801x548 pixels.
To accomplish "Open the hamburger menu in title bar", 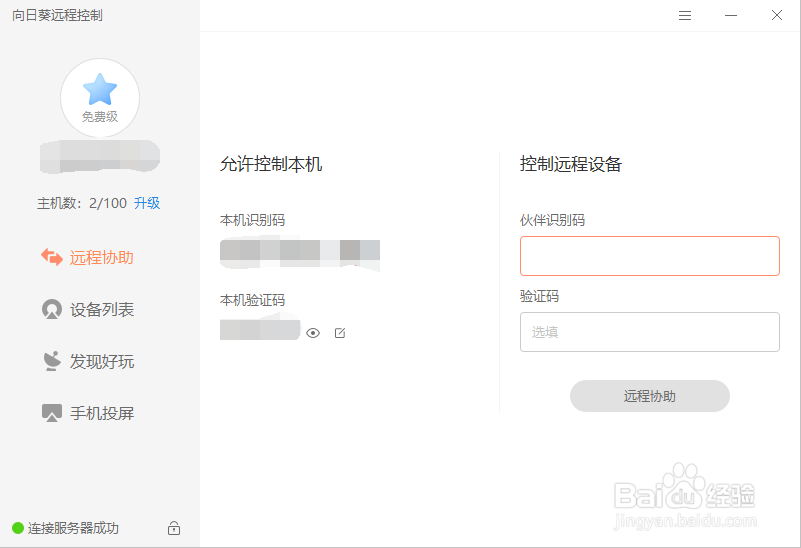I will (x=685, y=16).
